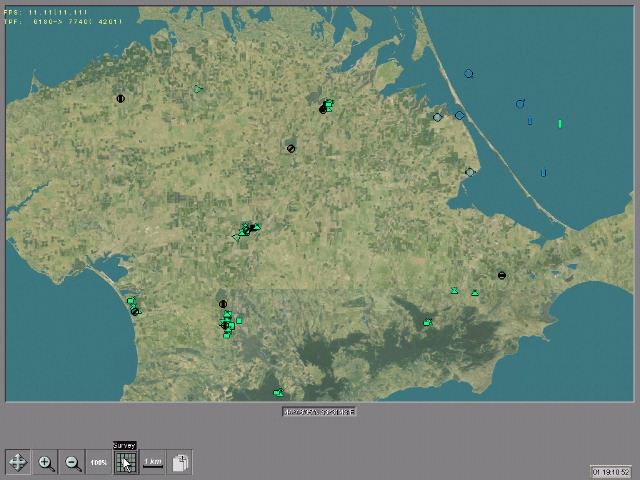Select the black slashed marker in north-central area
Viewport: 640px width, 480px height.
pos(291,149)
